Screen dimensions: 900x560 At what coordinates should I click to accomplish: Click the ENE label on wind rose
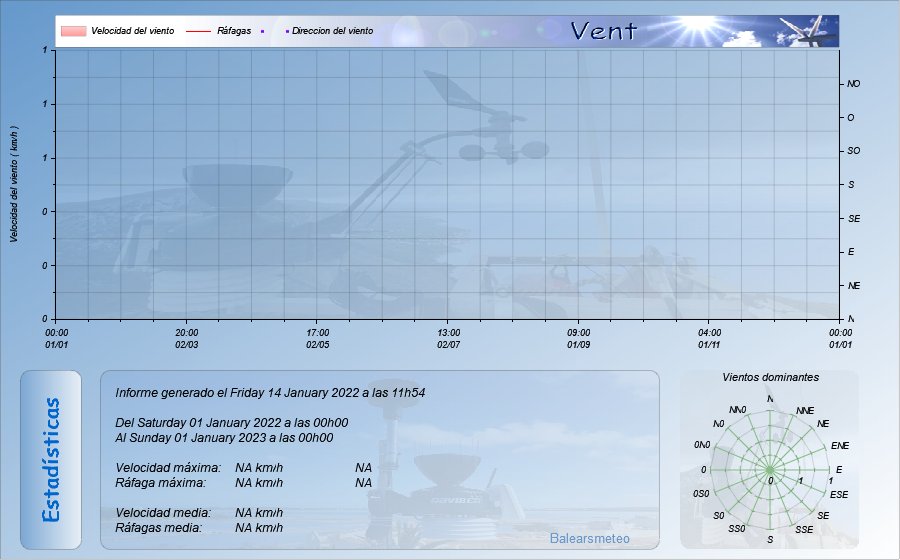click(839, 445)
